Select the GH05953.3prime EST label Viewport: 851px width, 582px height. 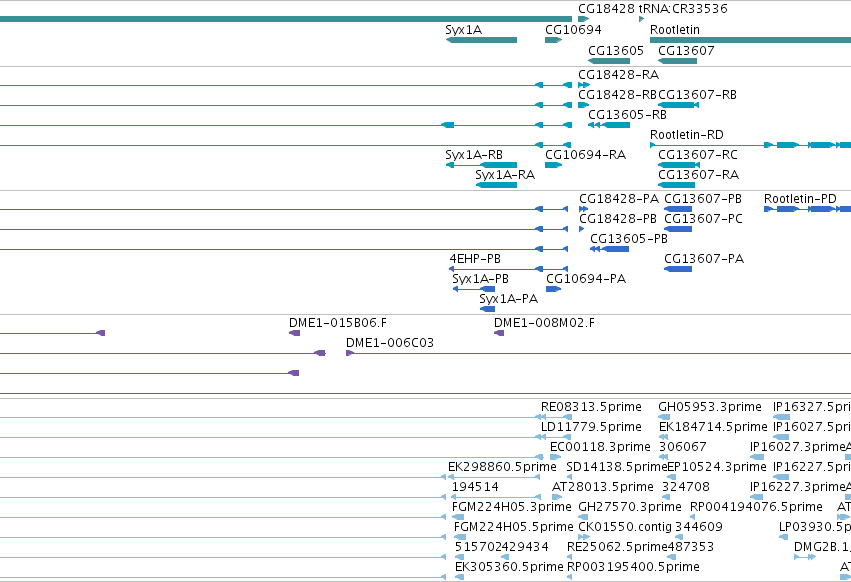click(x=710, y=407)
